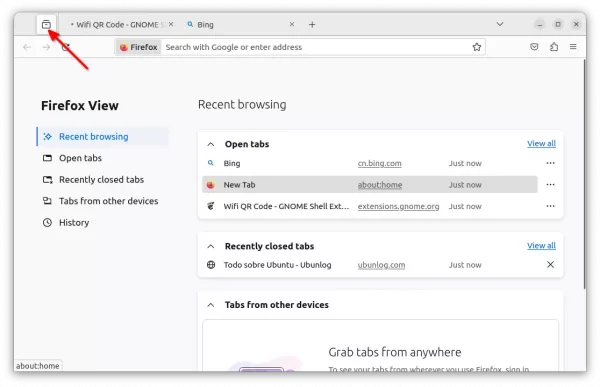This screenshot has width=600, height=387.
Task: Open the Wifi QR Code - GNOME Shell row
Action: tap(370, 206)
